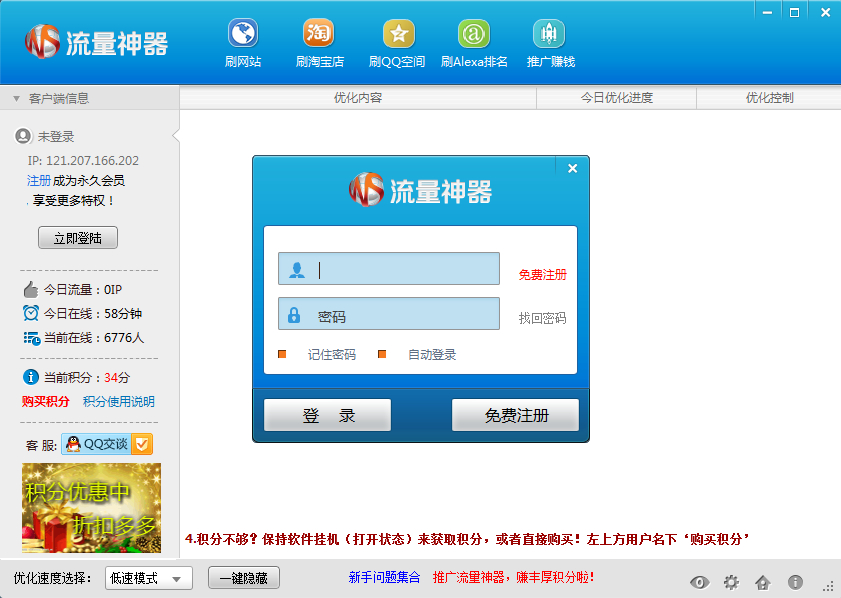Screen dimensions: 841x598
Task: Open the title bar dropdown menu arrow
Action: click(768, 12)
